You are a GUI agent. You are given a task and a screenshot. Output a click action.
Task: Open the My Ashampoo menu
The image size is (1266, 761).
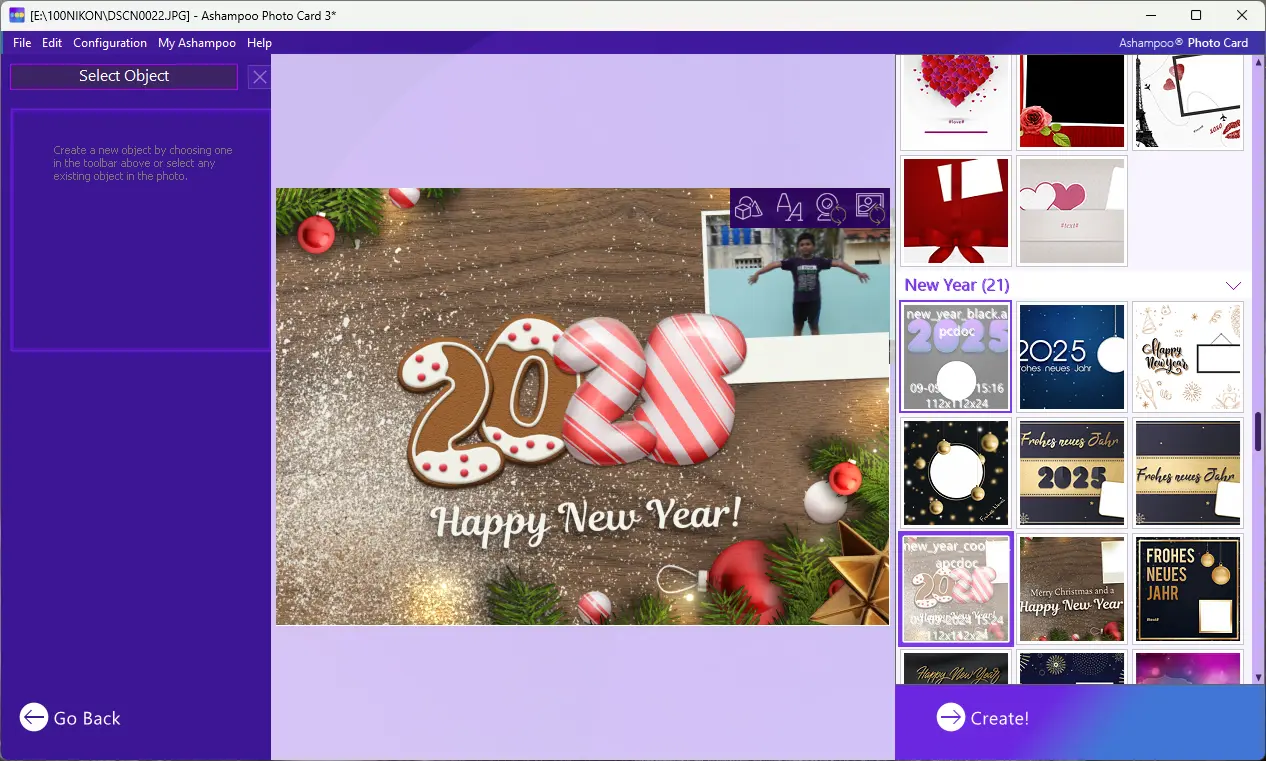197,43
